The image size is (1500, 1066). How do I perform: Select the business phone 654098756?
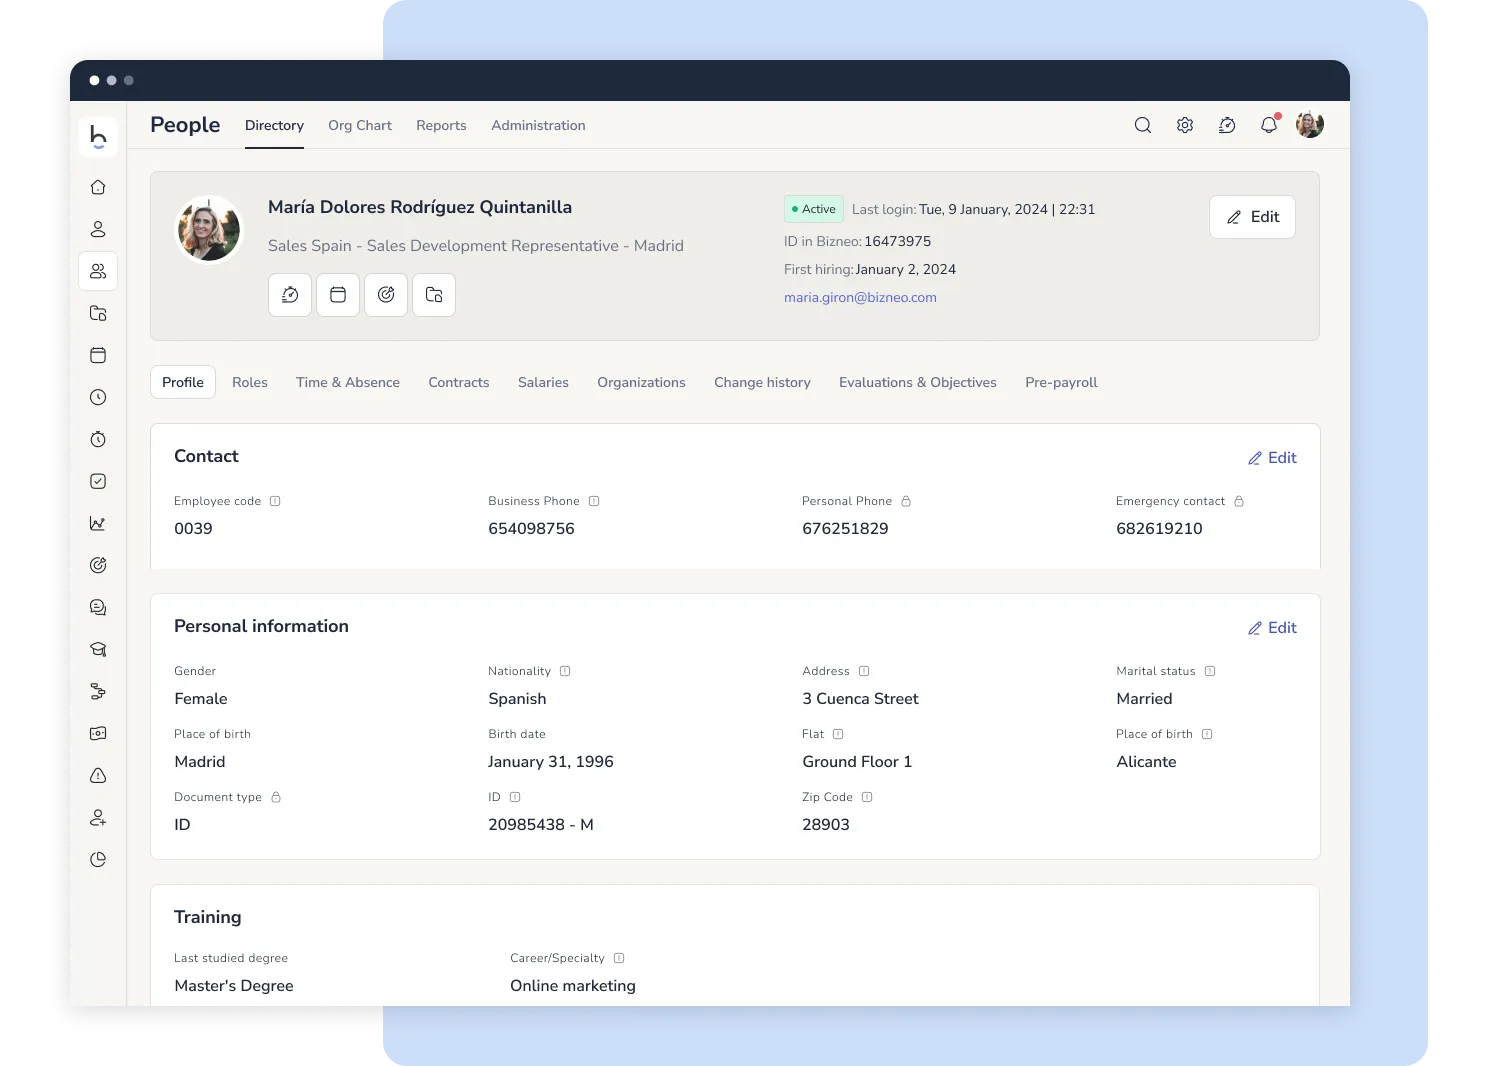tap(531, 528)
